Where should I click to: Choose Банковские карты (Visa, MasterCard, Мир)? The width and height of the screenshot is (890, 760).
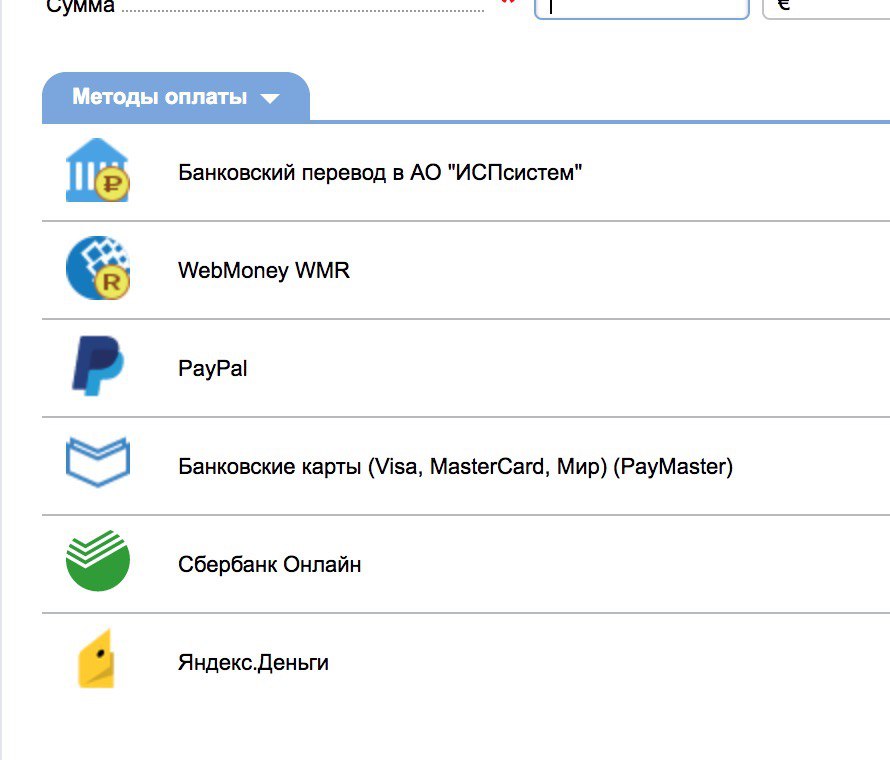[455, 467]
